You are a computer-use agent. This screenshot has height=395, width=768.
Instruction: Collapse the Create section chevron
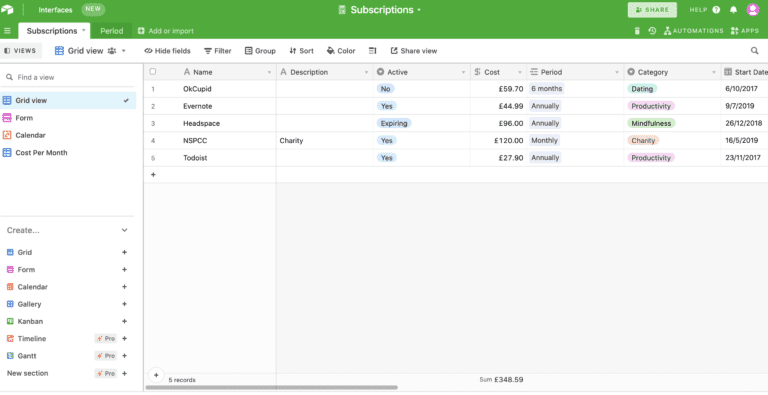click(x=124, y=230)
